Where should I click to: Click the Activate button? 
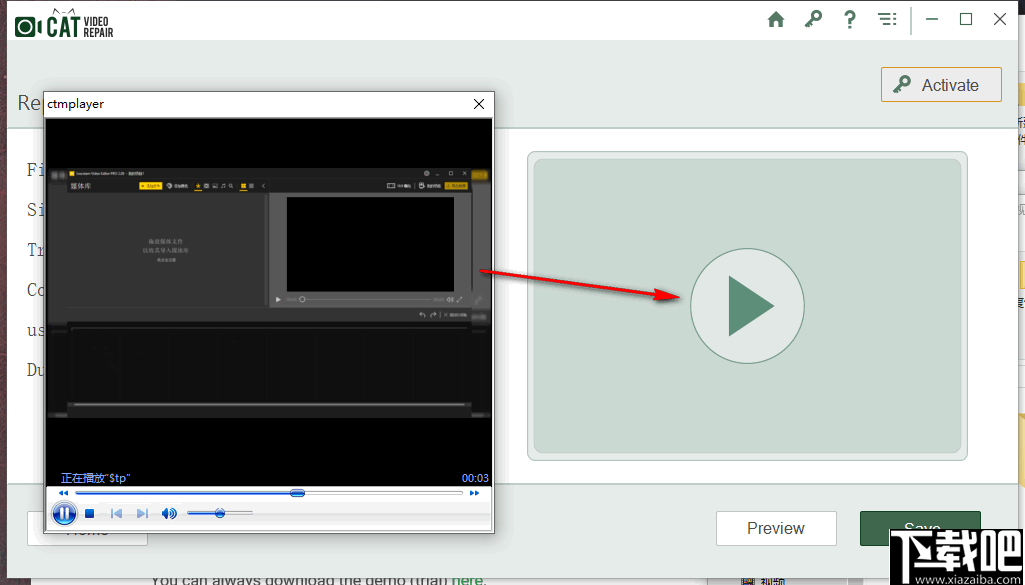[x=941, y=84]
